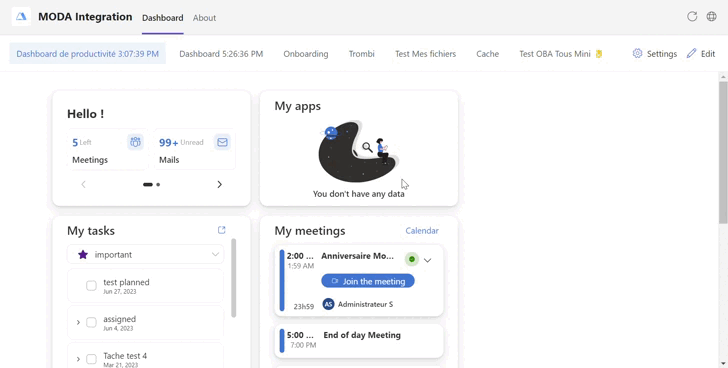The width and height of the screenshot is (728, 368).
Task: Expand the 'assigned' task row
Action: point(78,322)
